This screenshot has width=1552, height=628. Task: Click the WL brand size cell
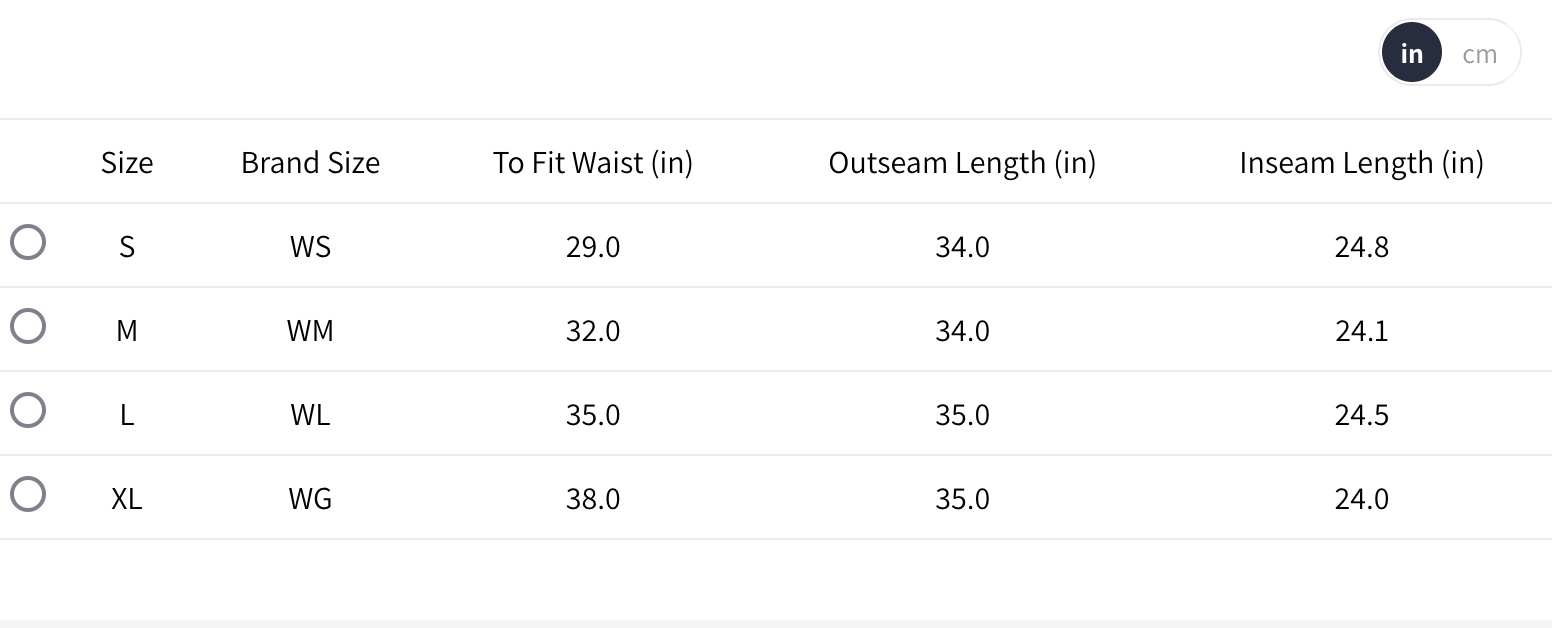[310, 414]
